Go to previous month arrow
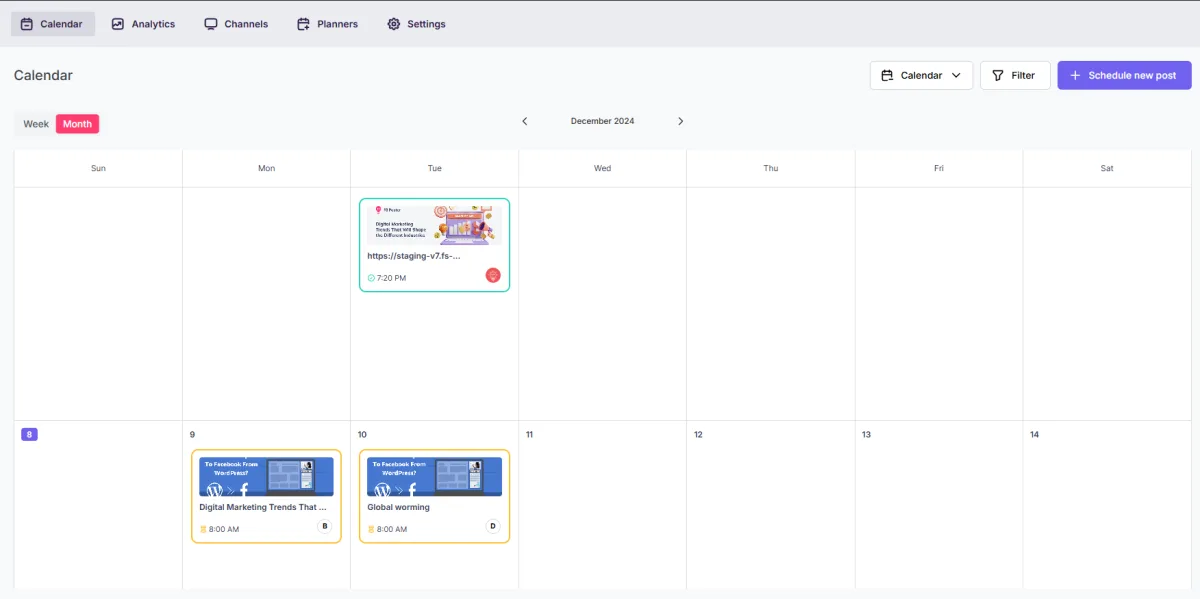Screen dimensions: 1200x599 pos(524,121)
